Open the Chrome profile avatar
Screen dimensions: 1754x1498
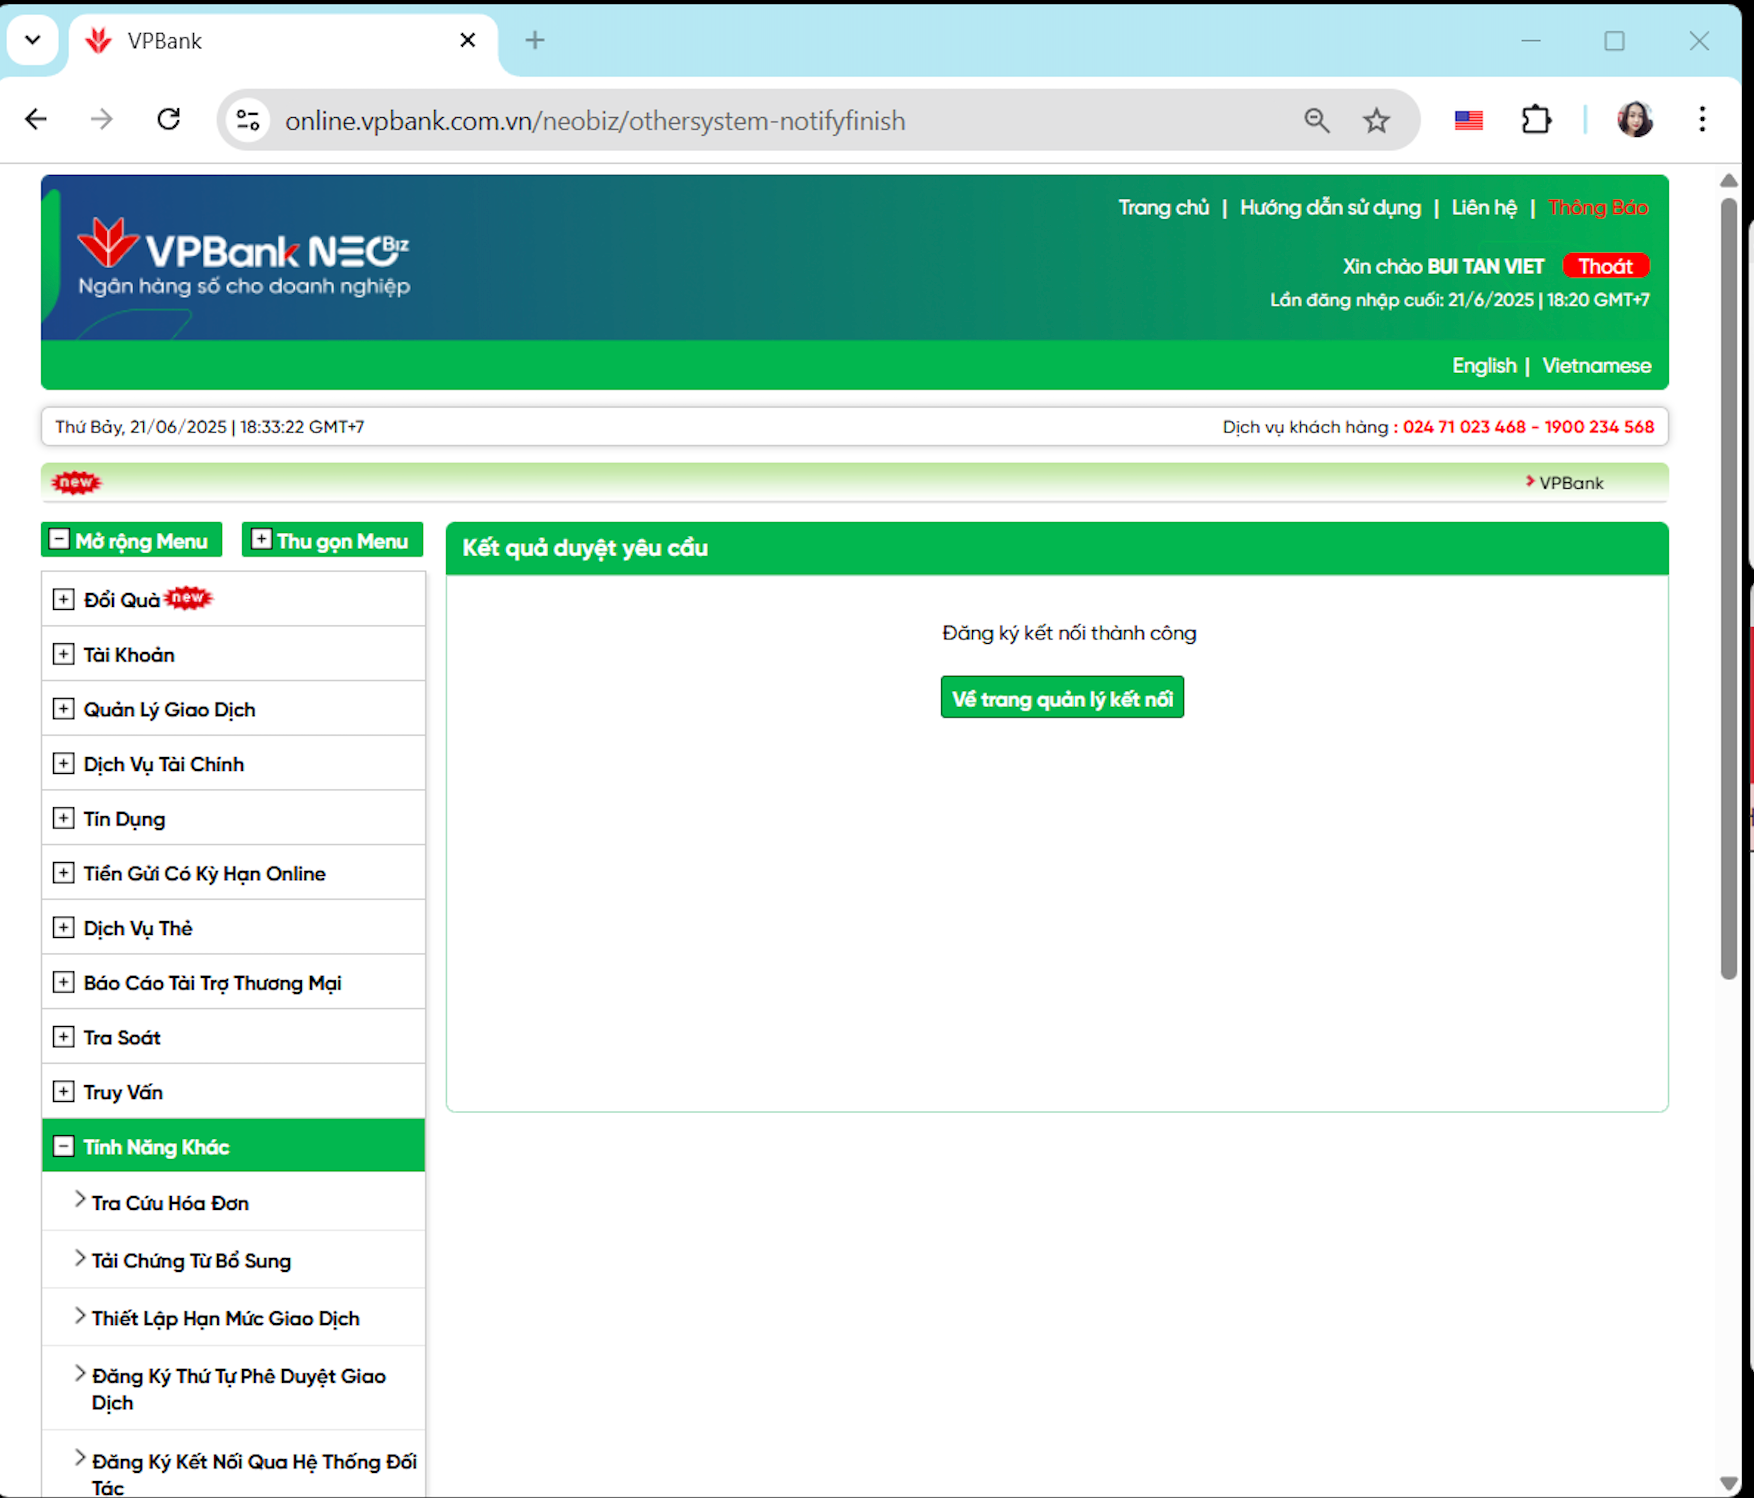1634,120
